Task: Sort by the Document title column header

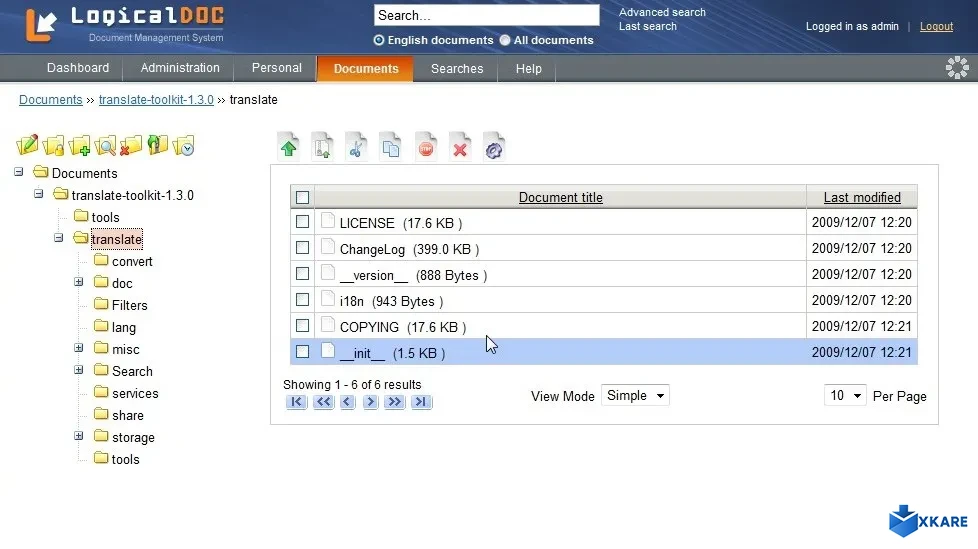Action: click(x=561, y=198)
